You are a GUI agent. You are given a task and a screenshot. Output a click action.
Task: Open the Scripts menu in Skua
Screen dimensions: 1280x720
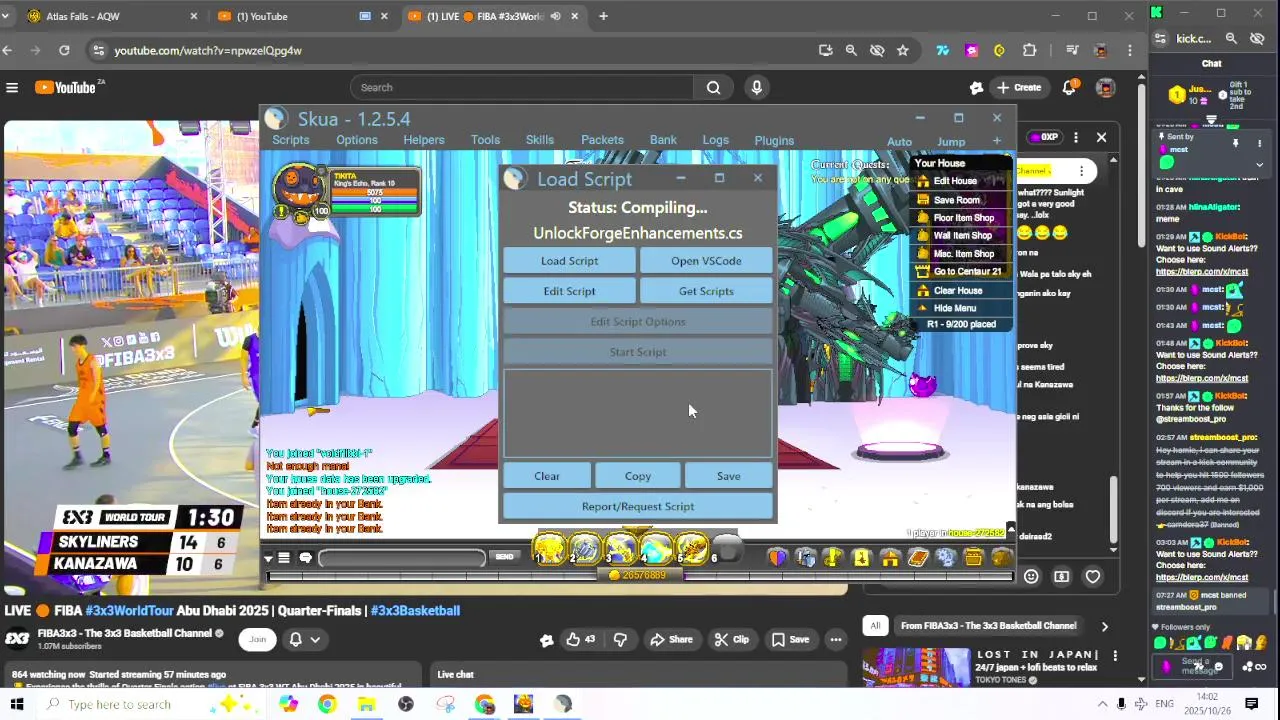coord(291,140)
